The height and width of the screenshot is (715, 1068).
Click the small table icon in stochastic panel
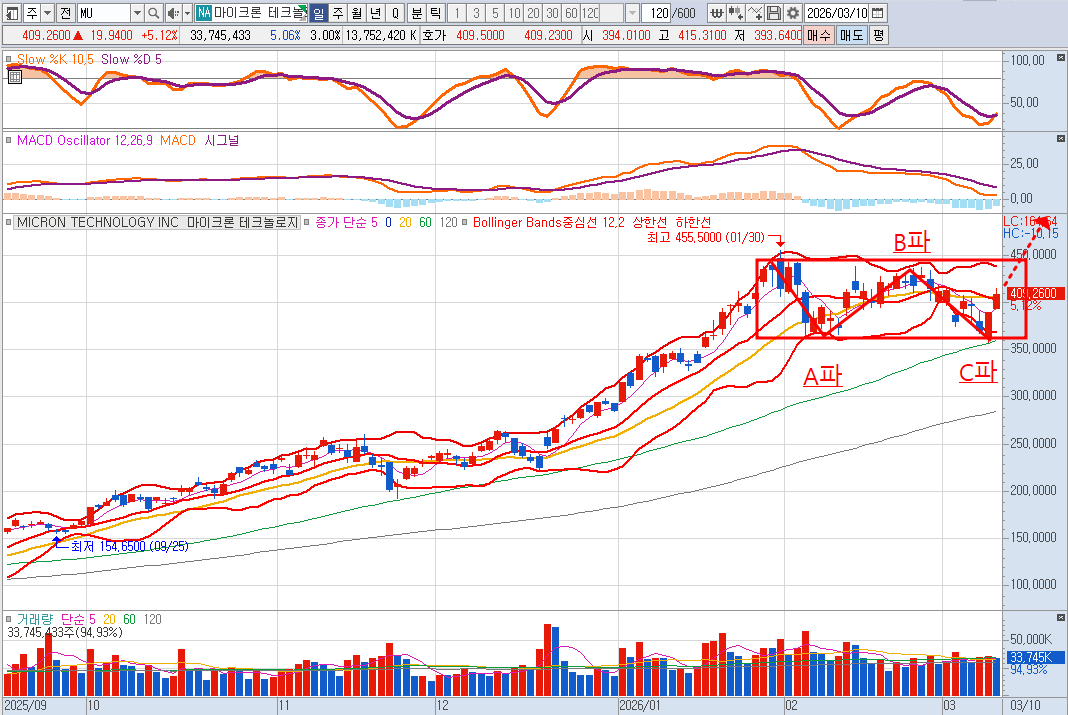(x=14, y=75)
